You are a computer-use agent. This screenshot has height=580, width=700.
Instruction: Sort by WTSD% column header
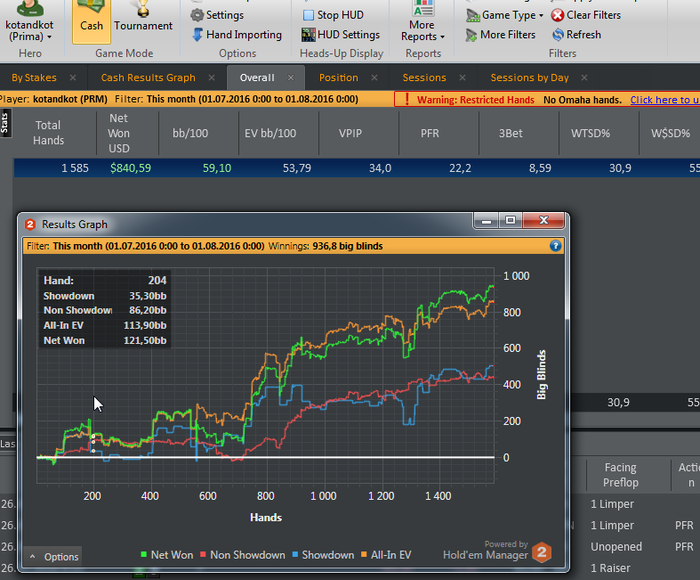590,133
